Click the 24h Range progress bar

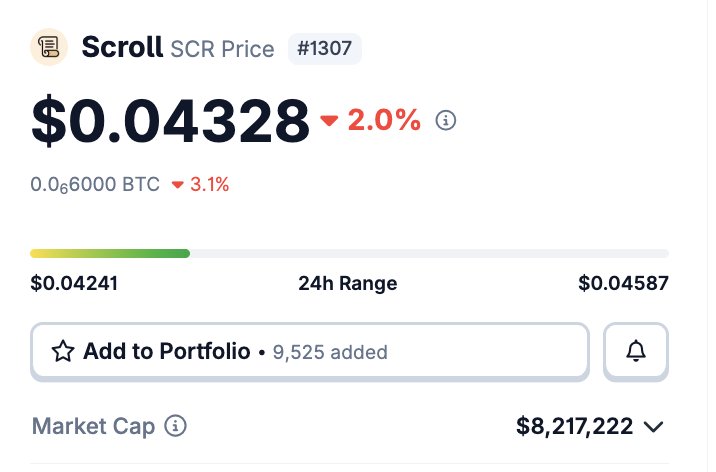(x=349, y=253)
